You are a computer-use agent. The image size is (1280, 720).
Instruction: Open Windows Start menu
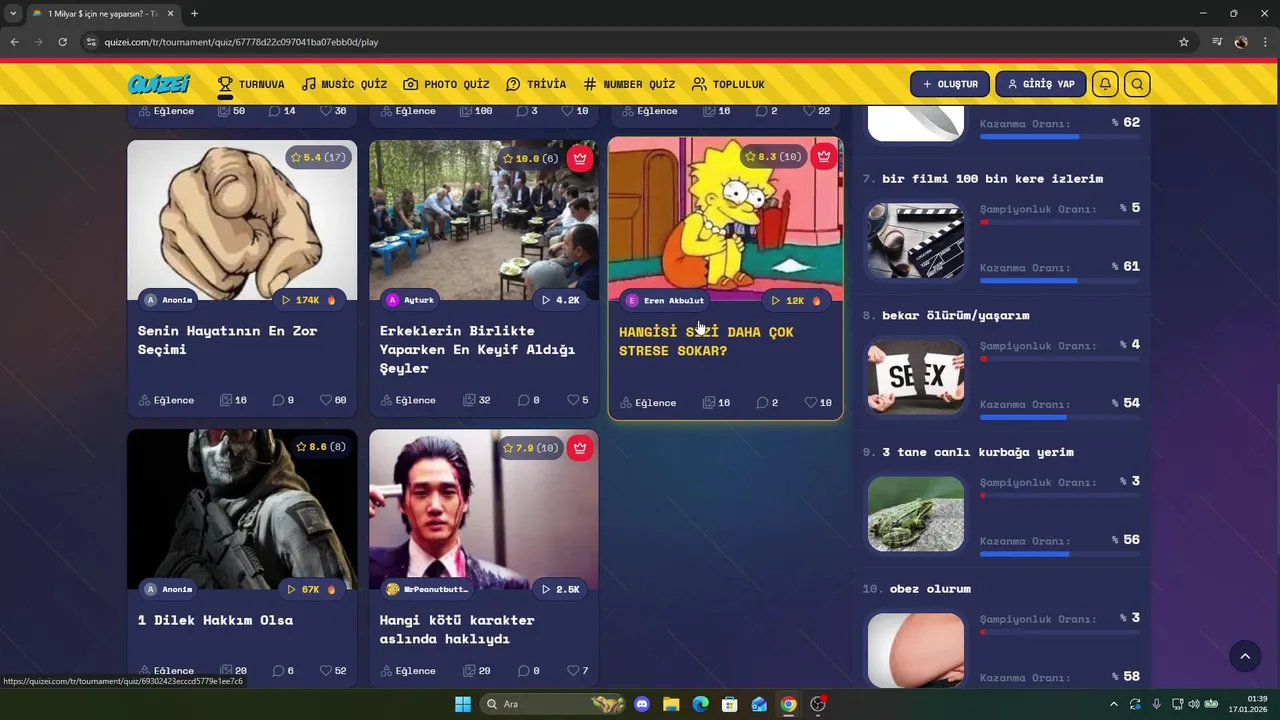(x=463, y=704)
